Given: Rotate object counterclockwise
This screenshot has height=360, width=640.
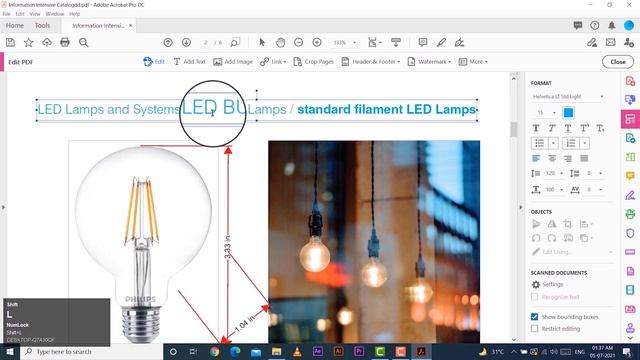Looking at the screenshot, I should (536, 238).
